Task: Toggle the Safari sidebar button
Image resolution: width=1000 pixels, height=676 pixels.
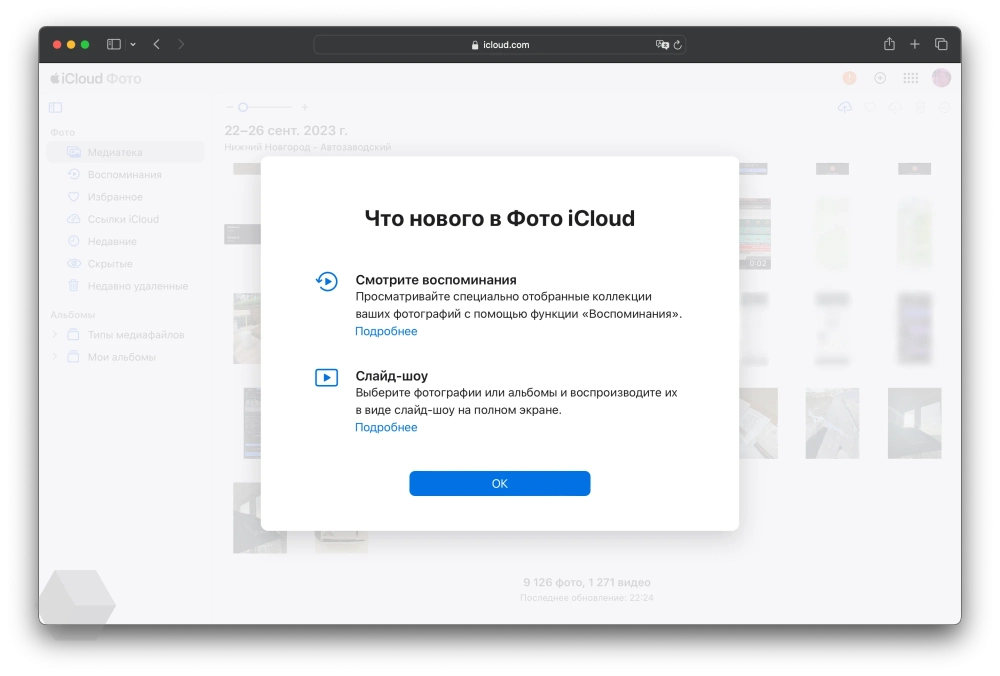Action: pos(114,44)
